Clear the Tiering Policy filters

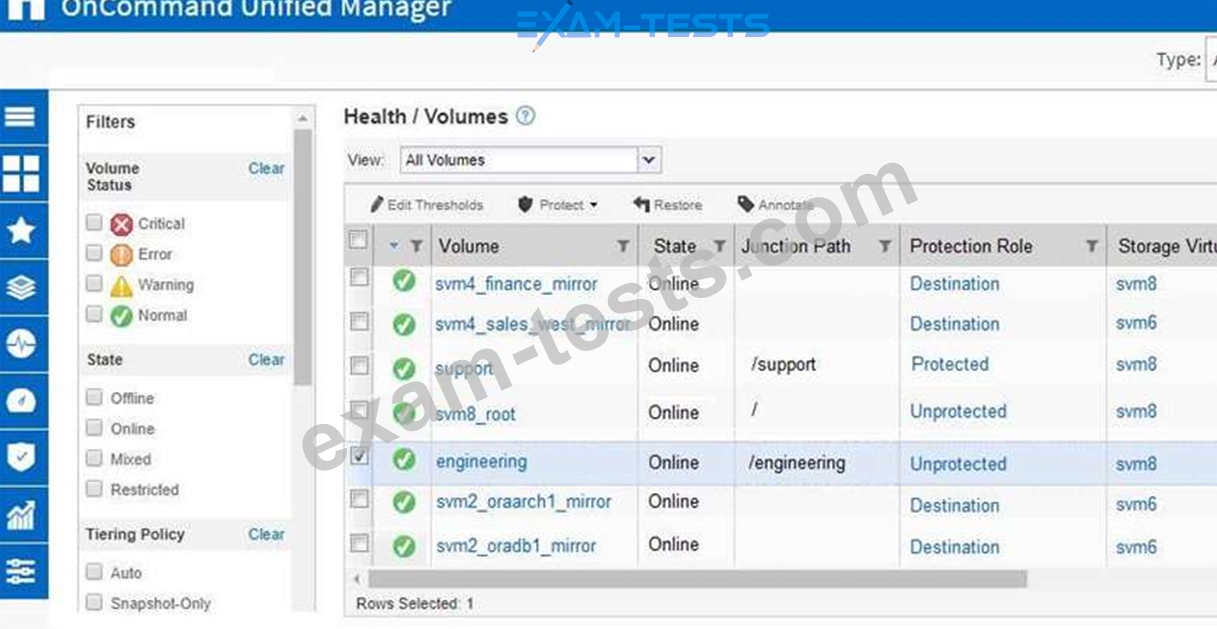click(x=266, y=534)
